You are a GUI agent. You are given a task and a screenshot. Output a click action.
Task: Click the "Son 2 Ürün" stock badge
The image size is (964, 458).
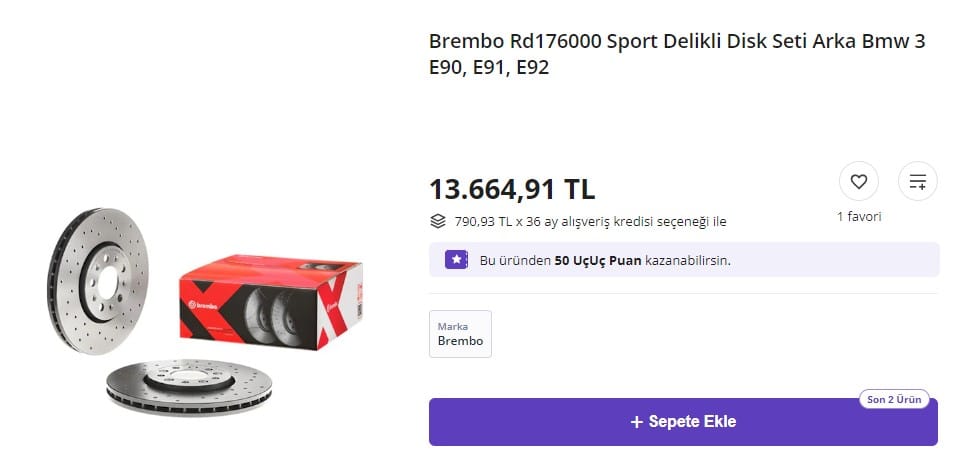(x=893, y=400)
